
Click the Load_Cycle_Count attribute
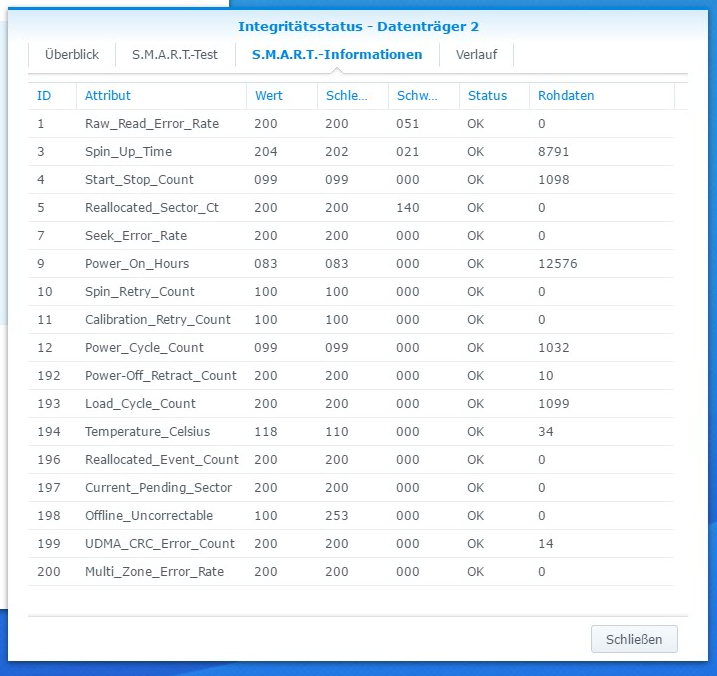pos(140,403)
